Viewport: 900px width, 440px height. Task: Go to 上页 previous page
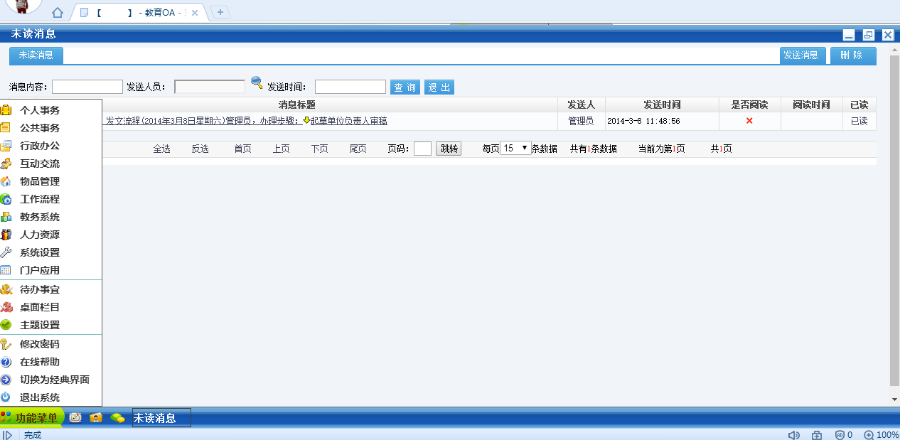tap(281, 149)
